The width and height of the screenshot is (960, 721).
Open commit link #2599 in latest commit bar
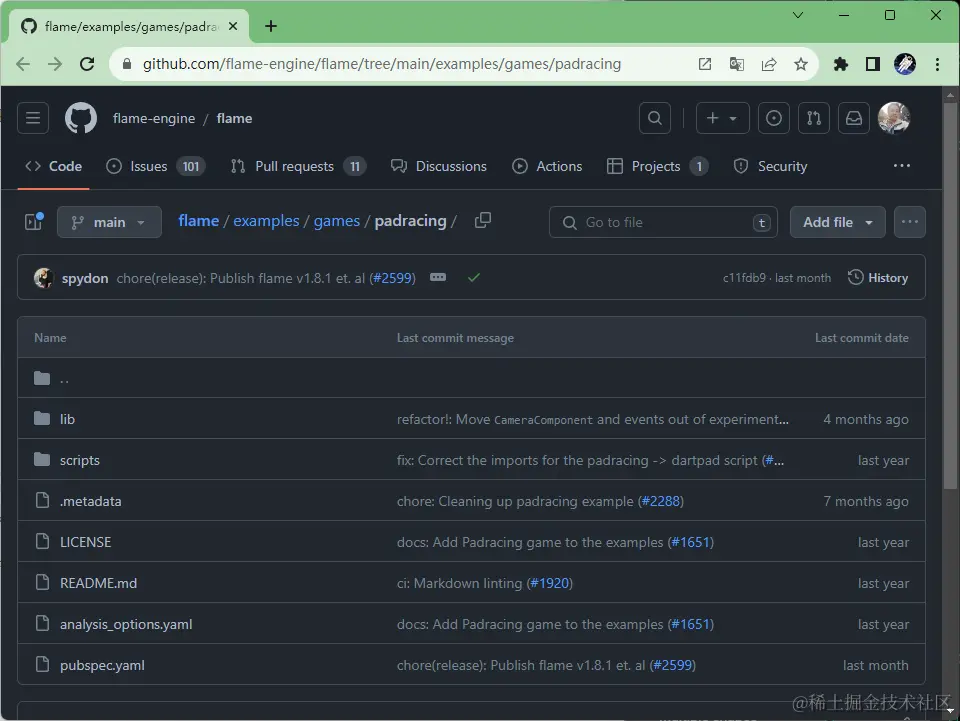pyautogui.click(x=392, y=278)
